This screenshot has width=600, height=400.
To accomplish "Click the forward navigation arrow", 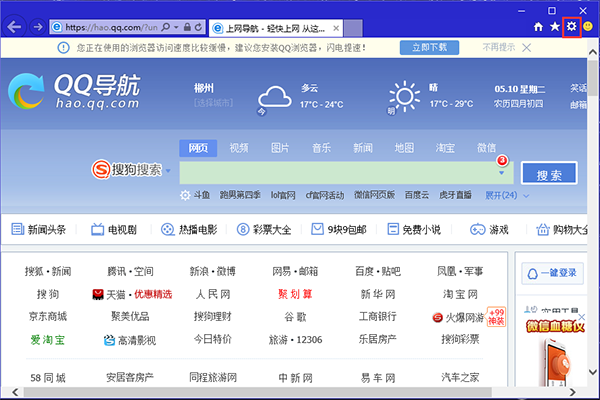I will pos(37,27).
